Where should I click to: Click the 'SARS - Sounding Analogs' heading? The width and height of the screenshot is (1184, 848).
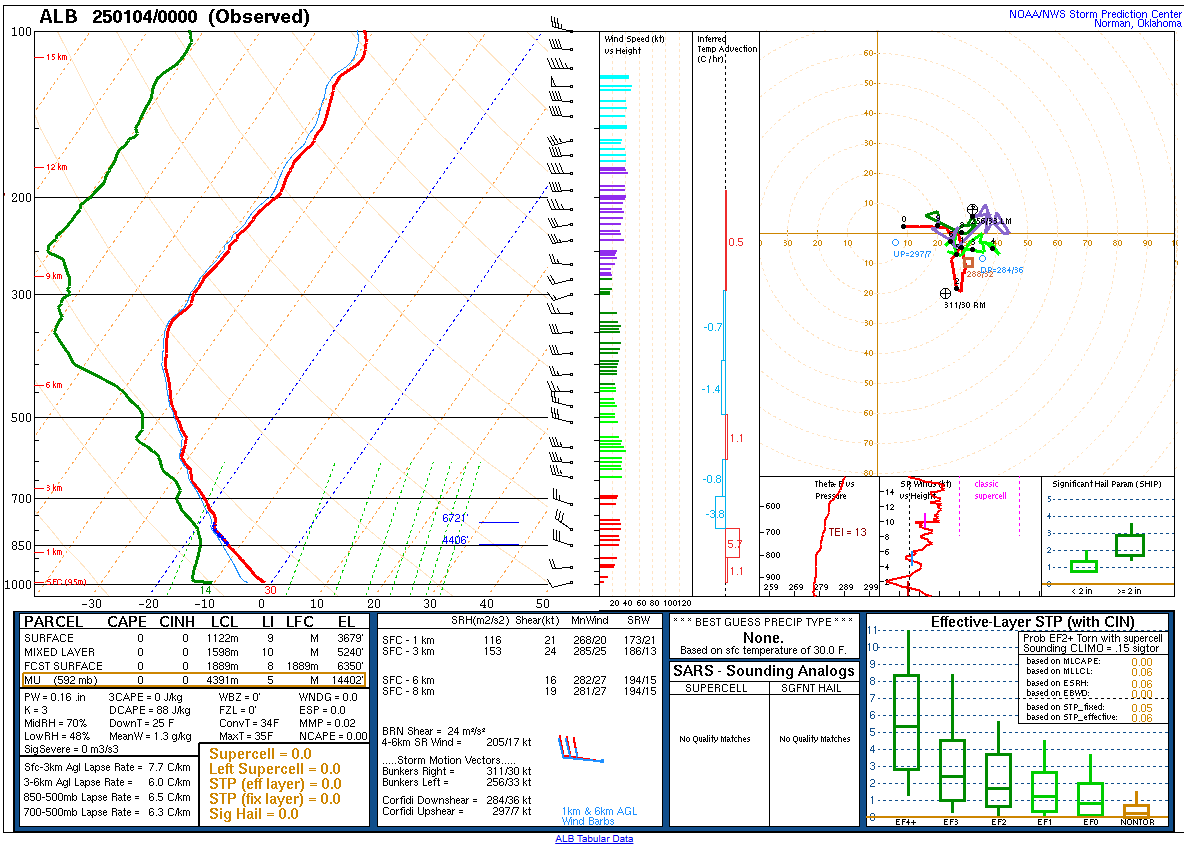coord(763,671)
